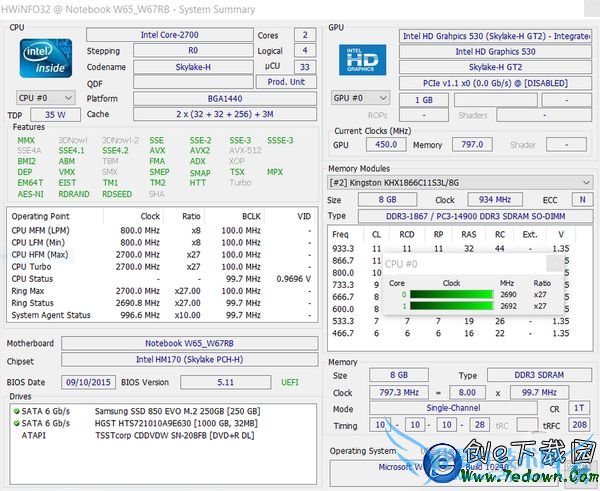Image resolution: width=600 pixels, height=491 pixels.
Task: Click the AVX2 feature label
Action: tap(200, 151)
